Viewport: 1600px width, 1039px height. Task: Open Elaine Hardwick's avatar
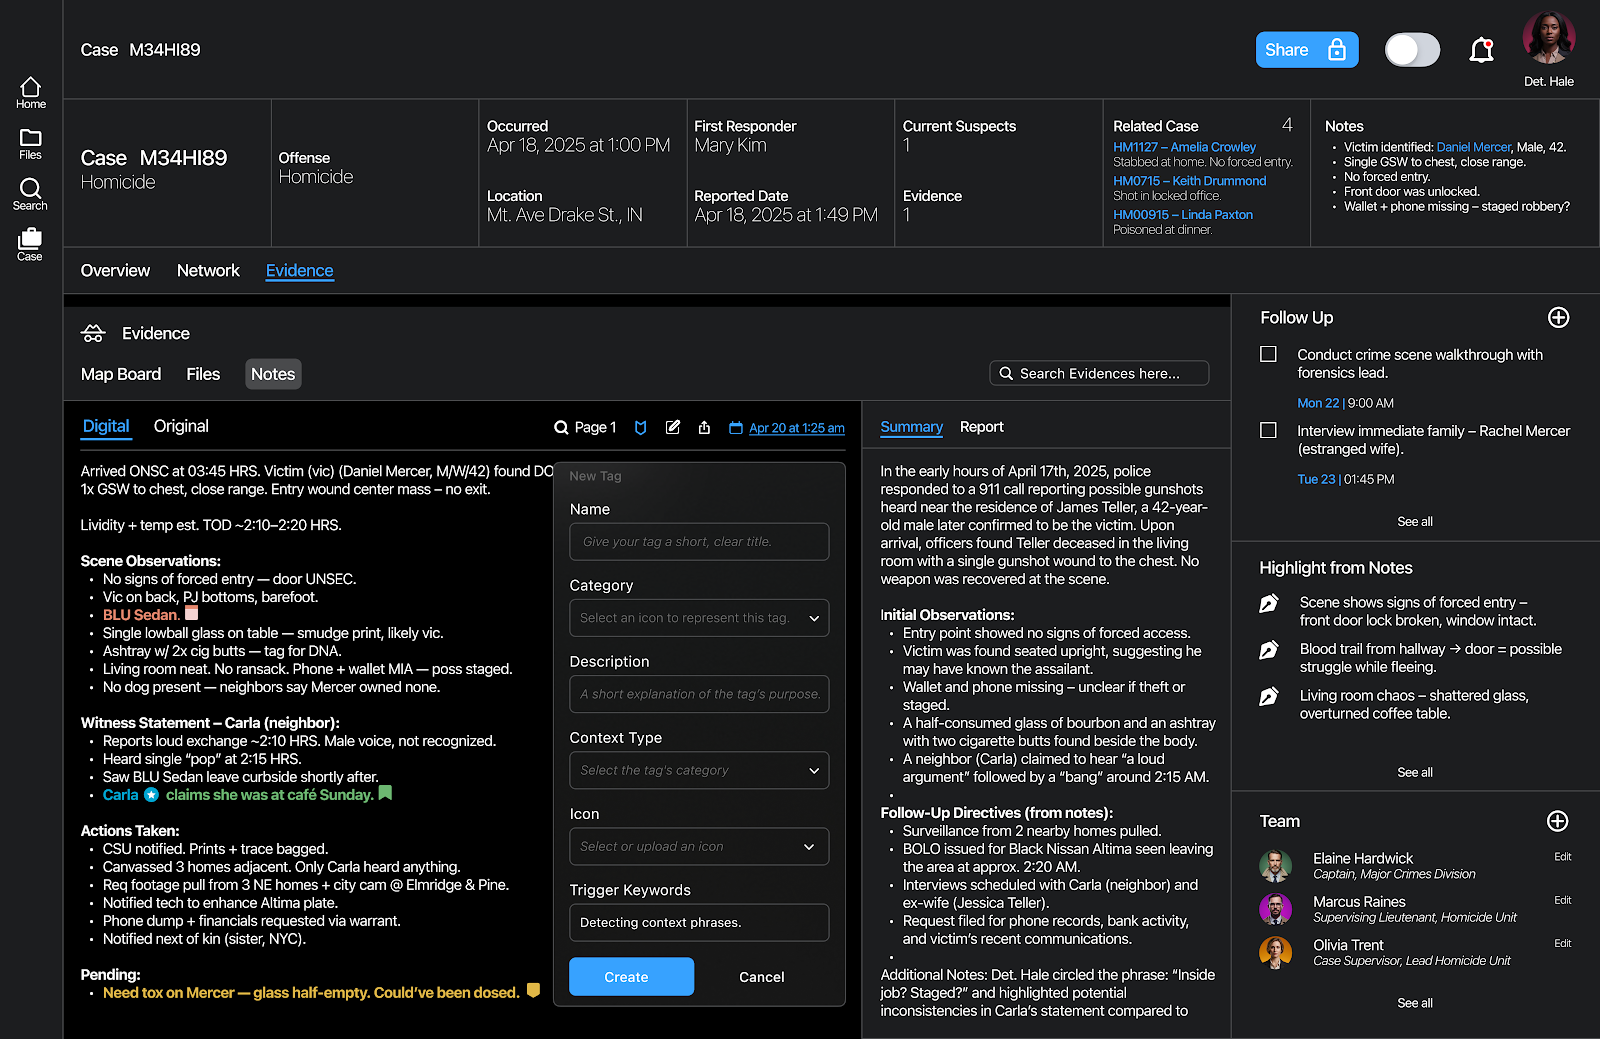tap(1275, 866)
